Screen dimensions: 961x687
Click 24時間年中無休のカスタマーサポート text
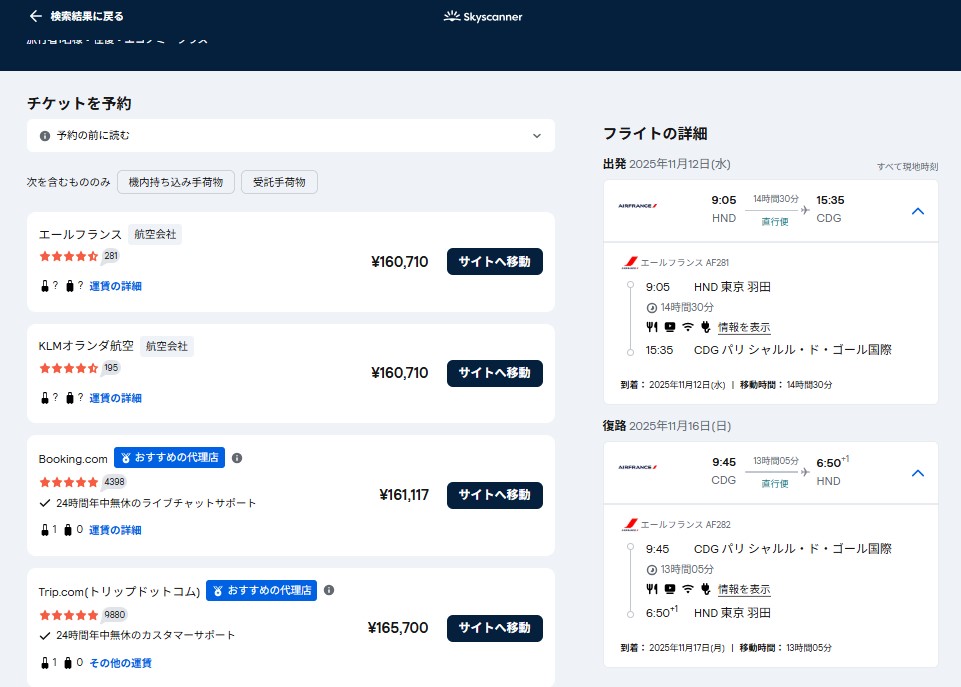click(146, 636)
